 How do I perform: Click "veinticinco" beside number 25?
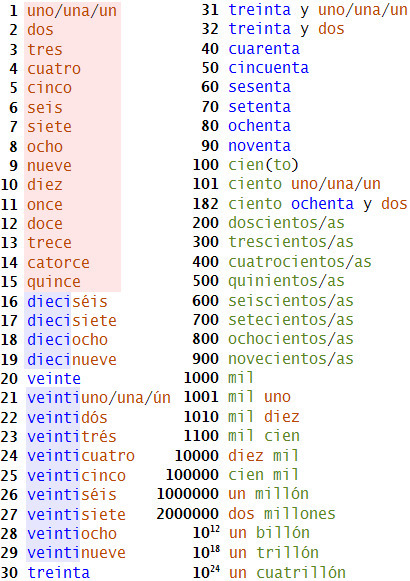tap(77, 475)
